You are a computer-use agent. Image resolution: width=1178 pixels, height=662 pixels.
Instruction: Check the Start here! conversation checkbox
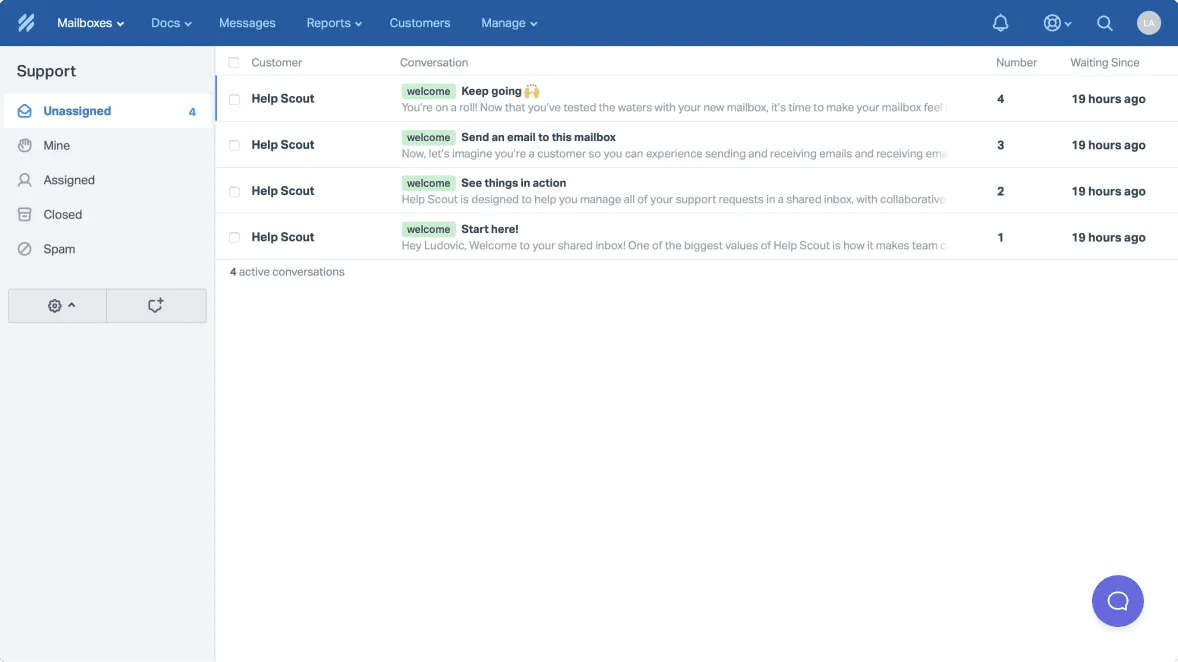coord(234,237)
